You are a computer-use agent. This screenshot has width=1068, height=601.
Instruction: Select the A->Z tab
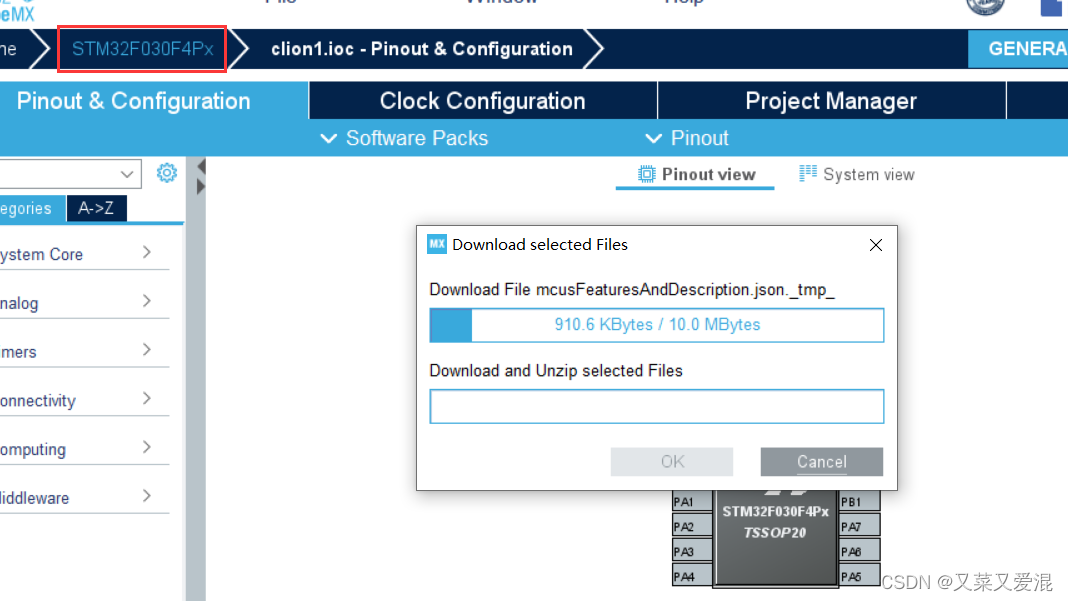click(96, 208)
